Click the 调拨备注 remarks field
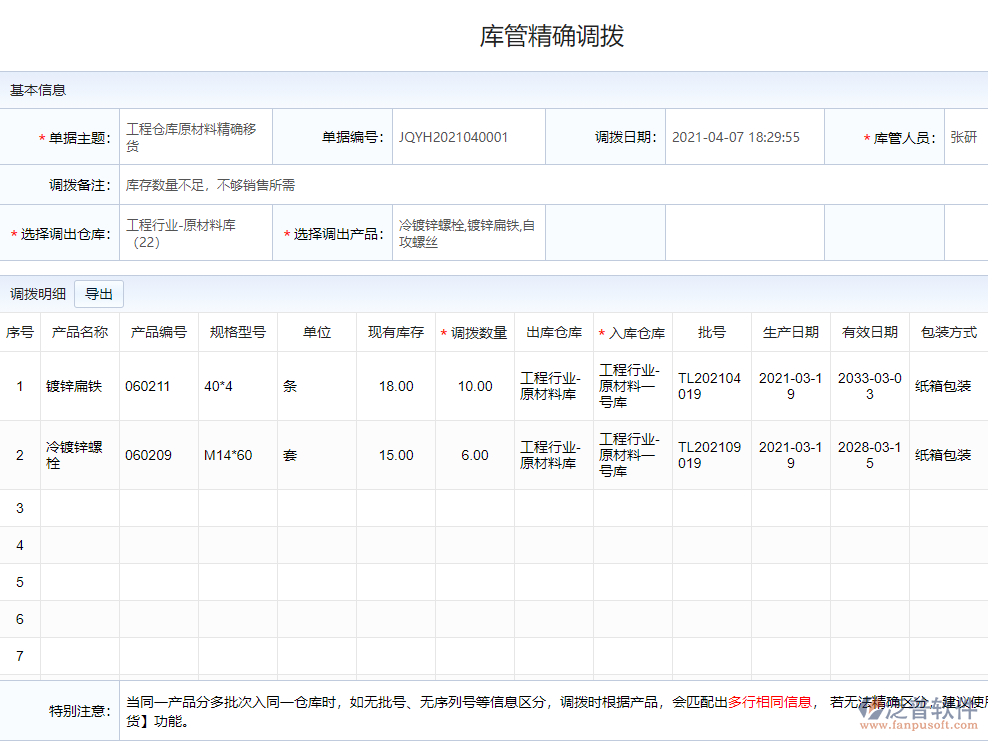988x741 pixels. pos(550,185)
